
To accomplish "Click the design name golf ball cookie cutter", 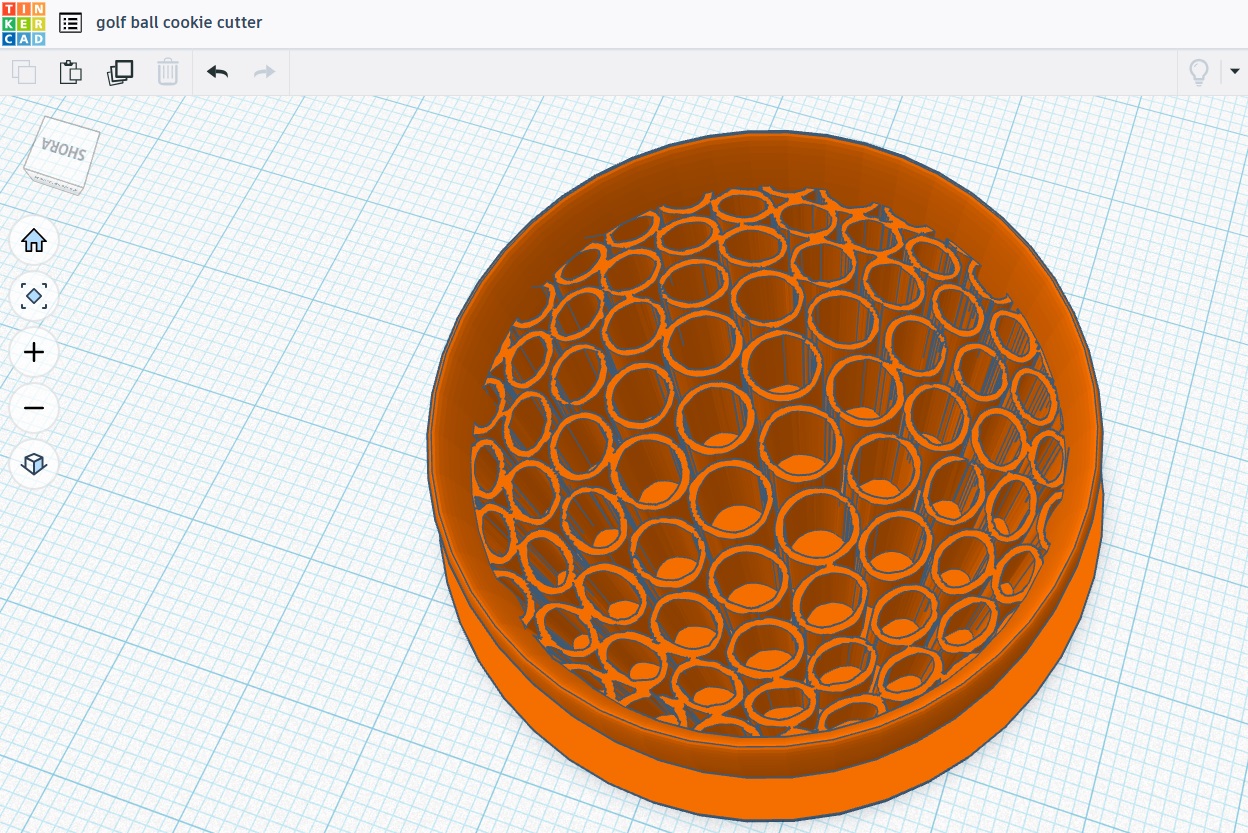I will 179,22.
